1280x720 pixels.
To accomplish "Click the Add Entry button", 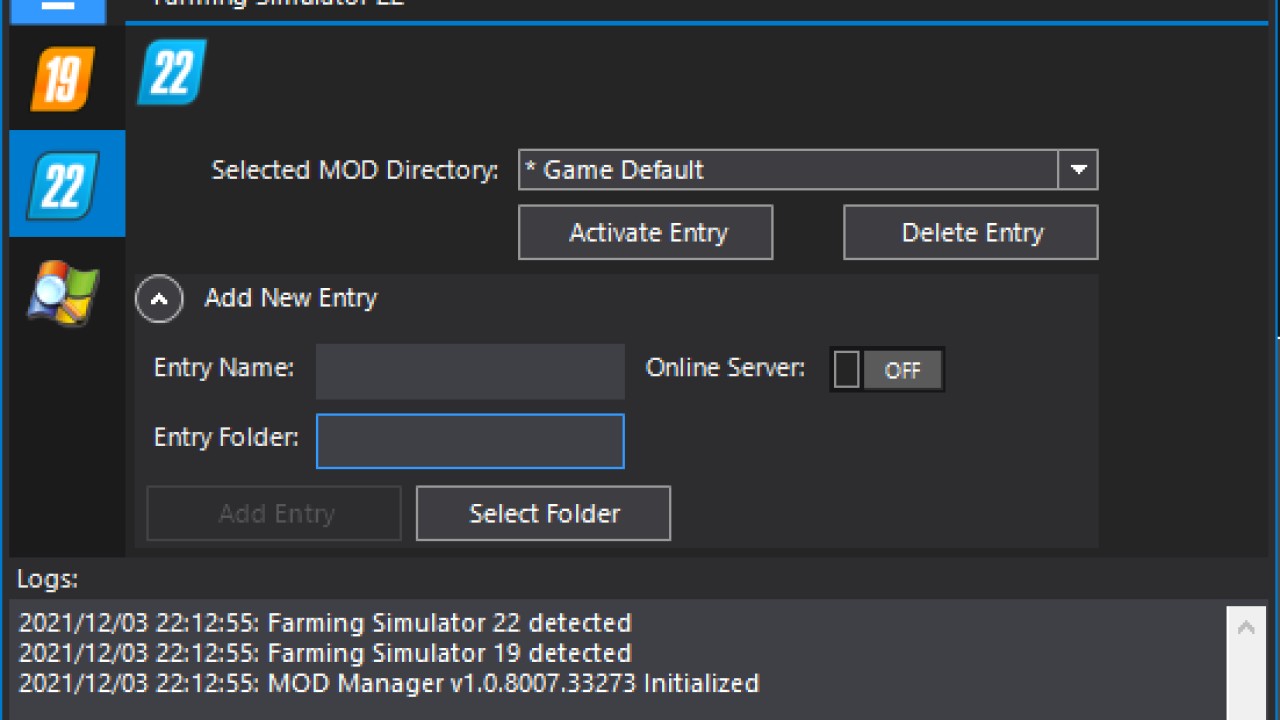I will 274,514.
